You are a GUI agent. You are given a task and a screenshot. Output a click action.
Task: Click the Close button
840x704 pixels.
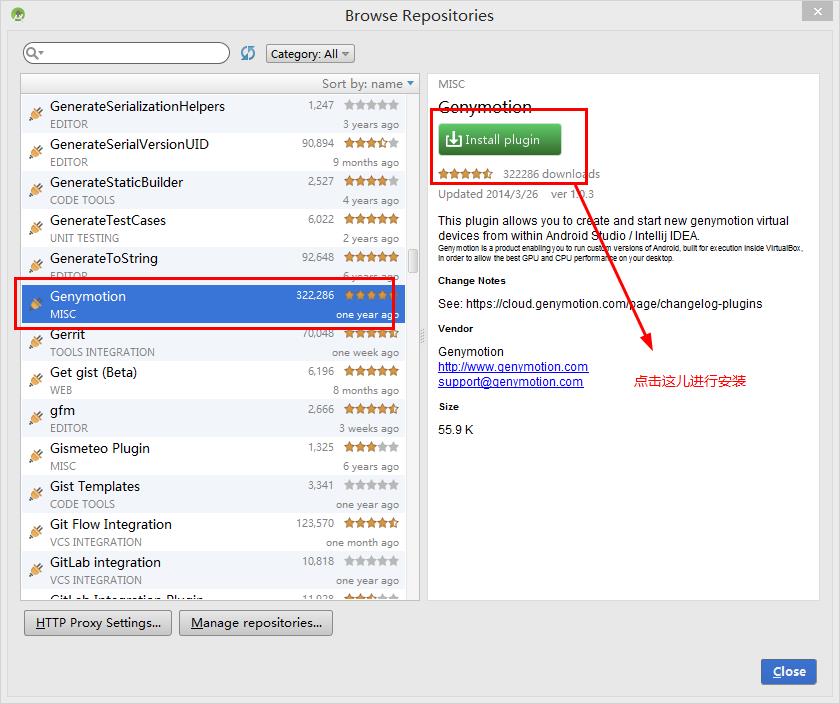point(789,671)
